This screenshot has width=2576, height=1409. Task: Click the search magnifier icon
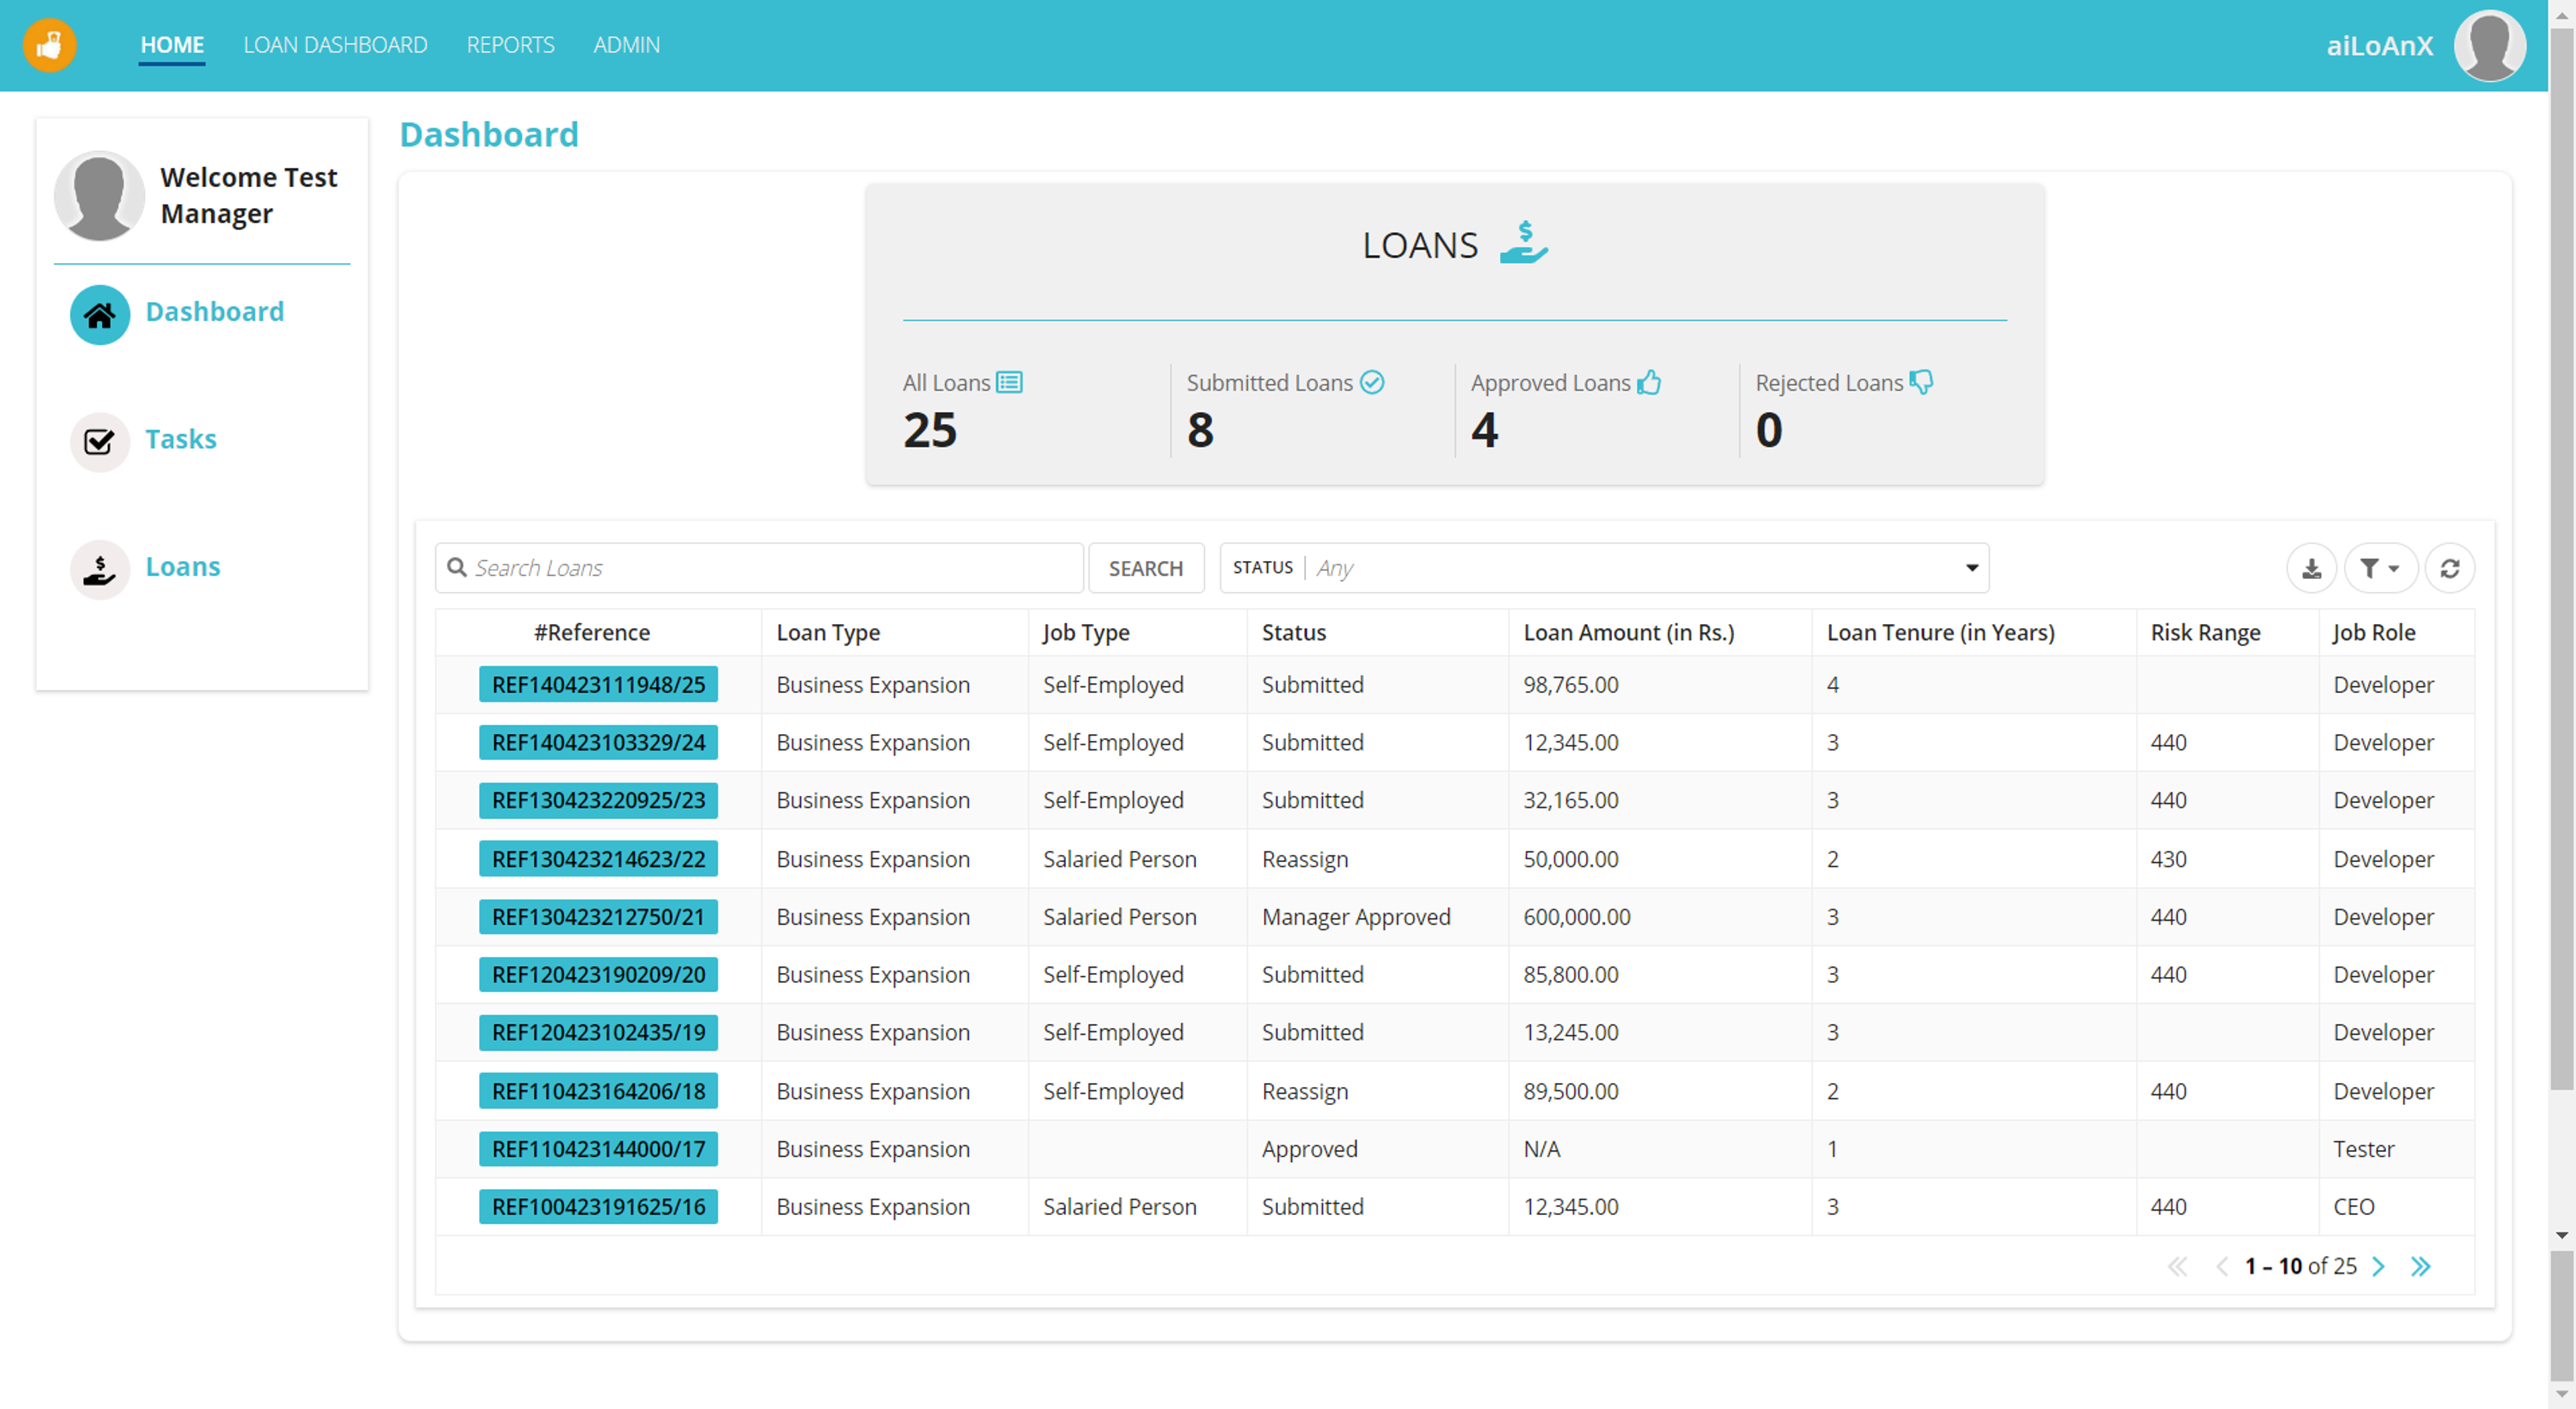[457, 568]
